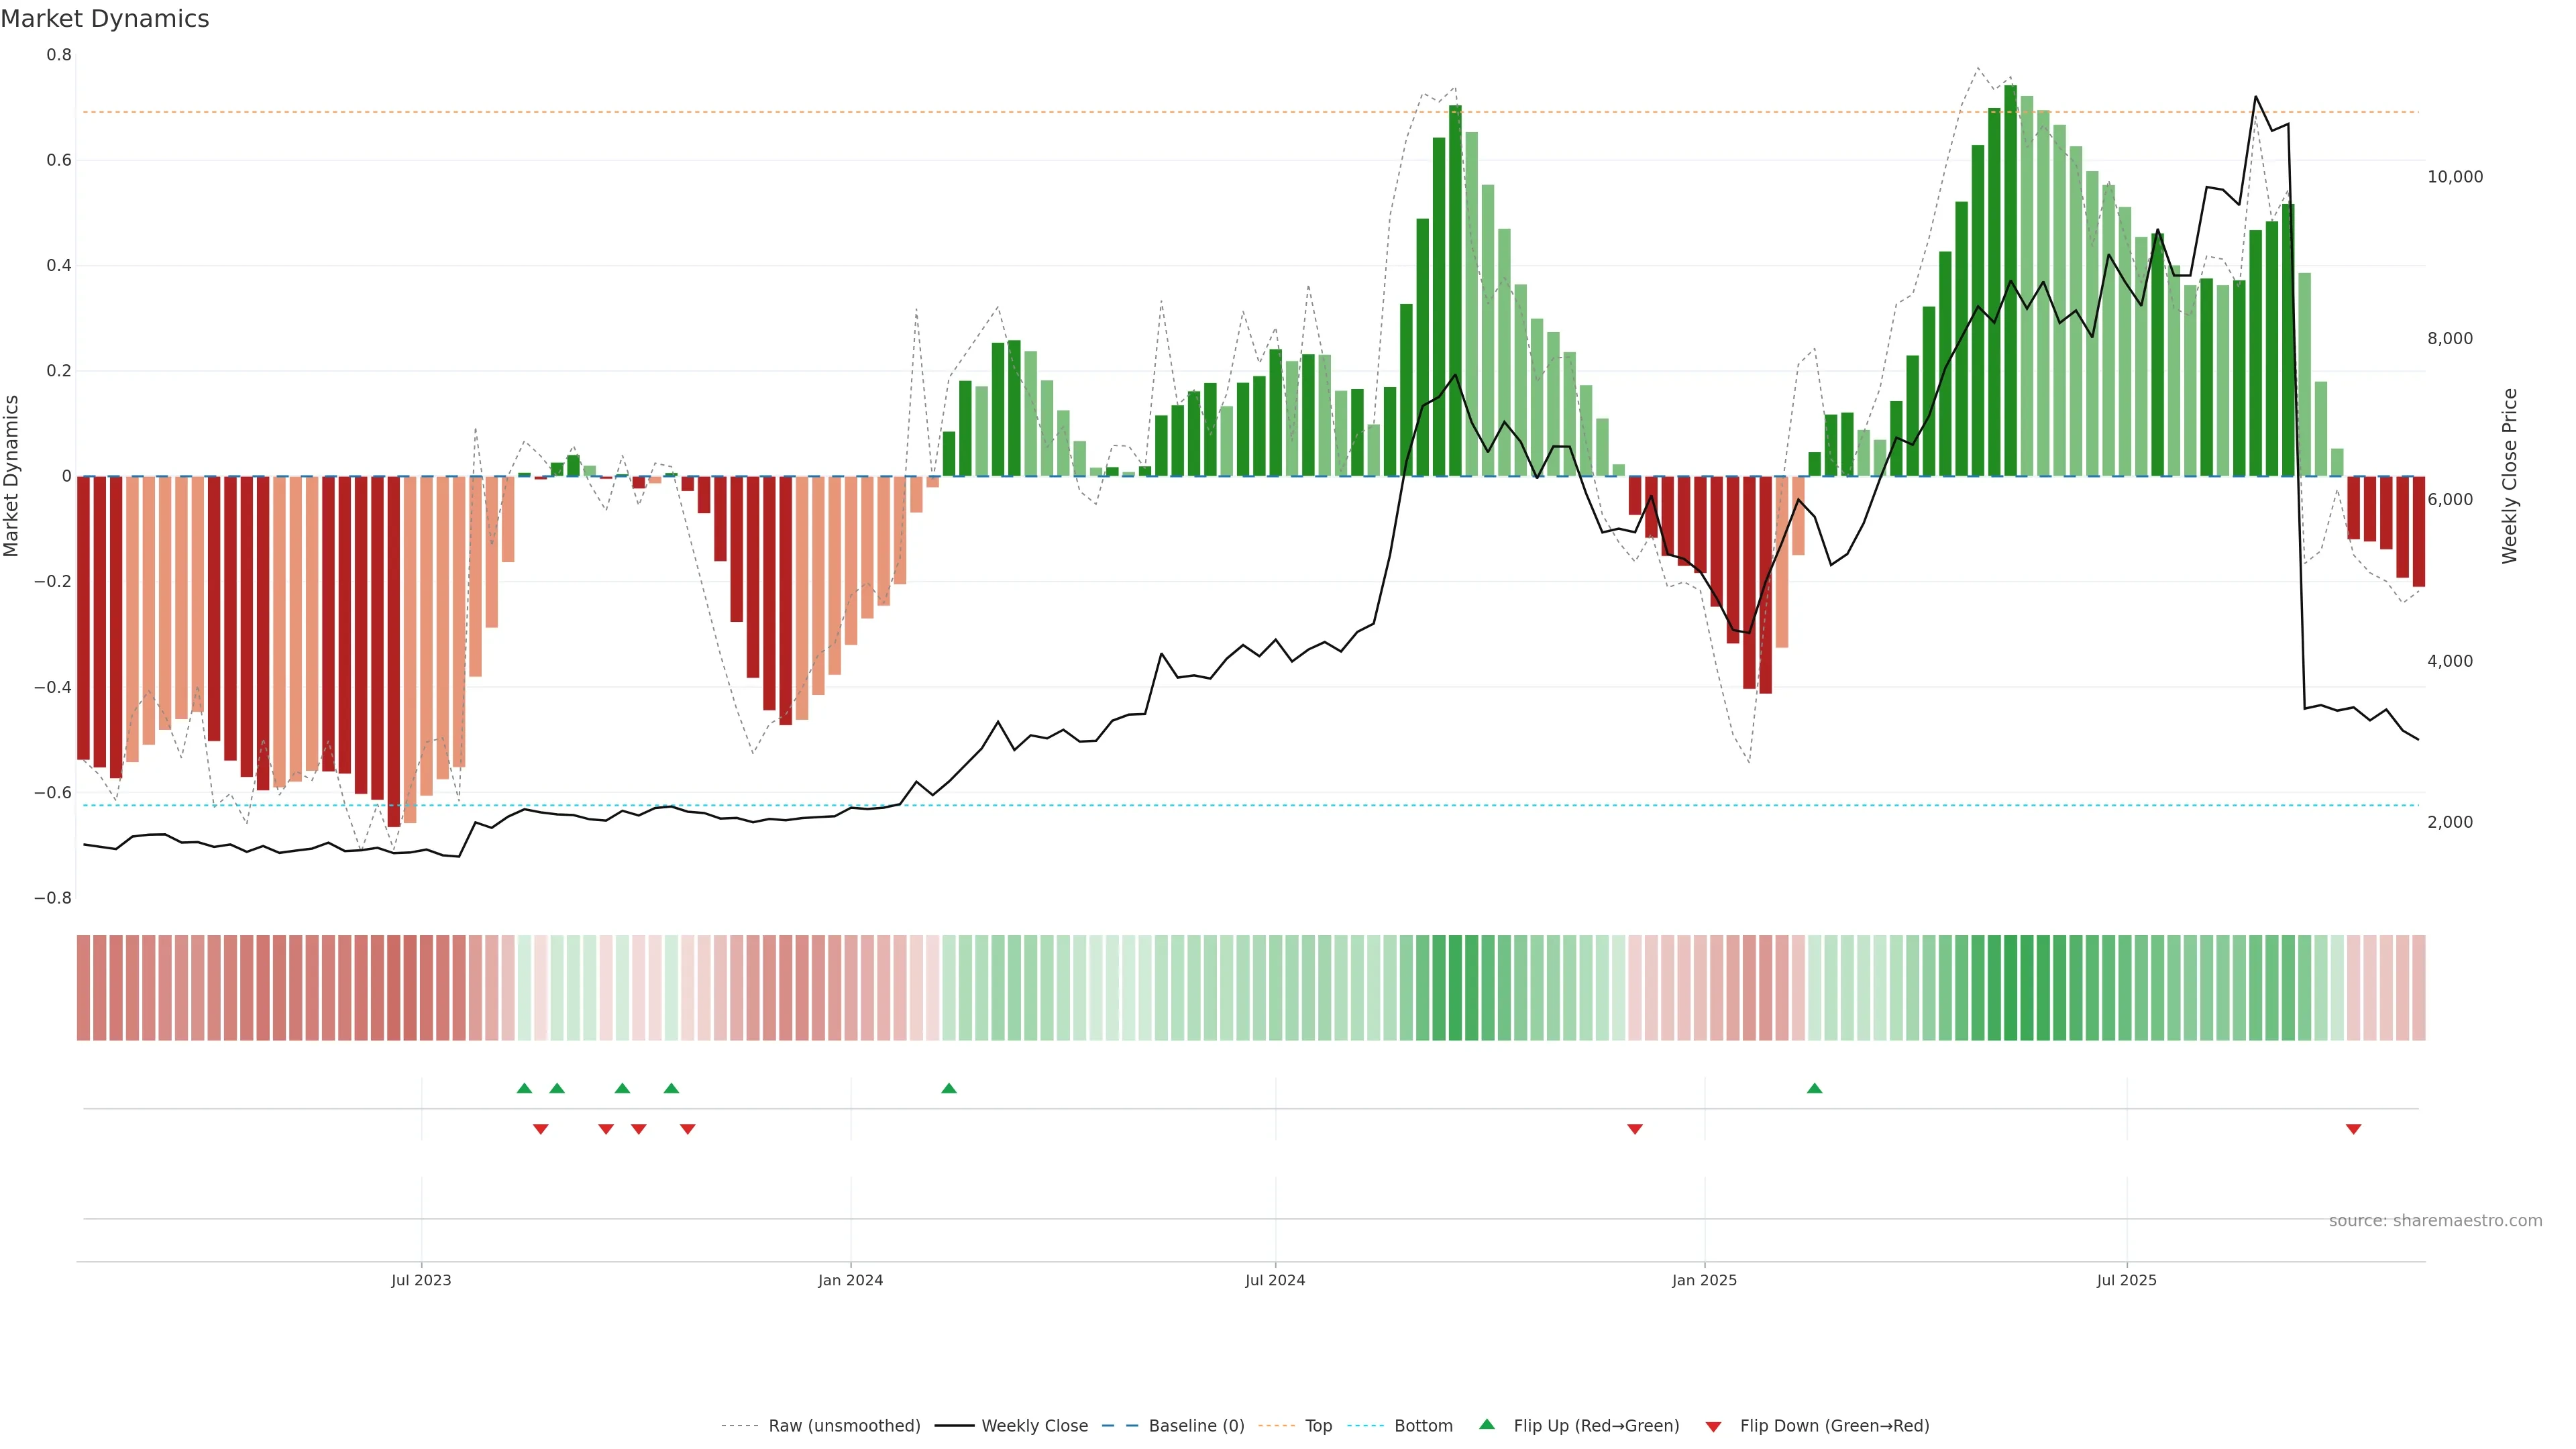Click the first red Flip Down marker in 2023
2576x1449 pixels.
point(541,1129)
